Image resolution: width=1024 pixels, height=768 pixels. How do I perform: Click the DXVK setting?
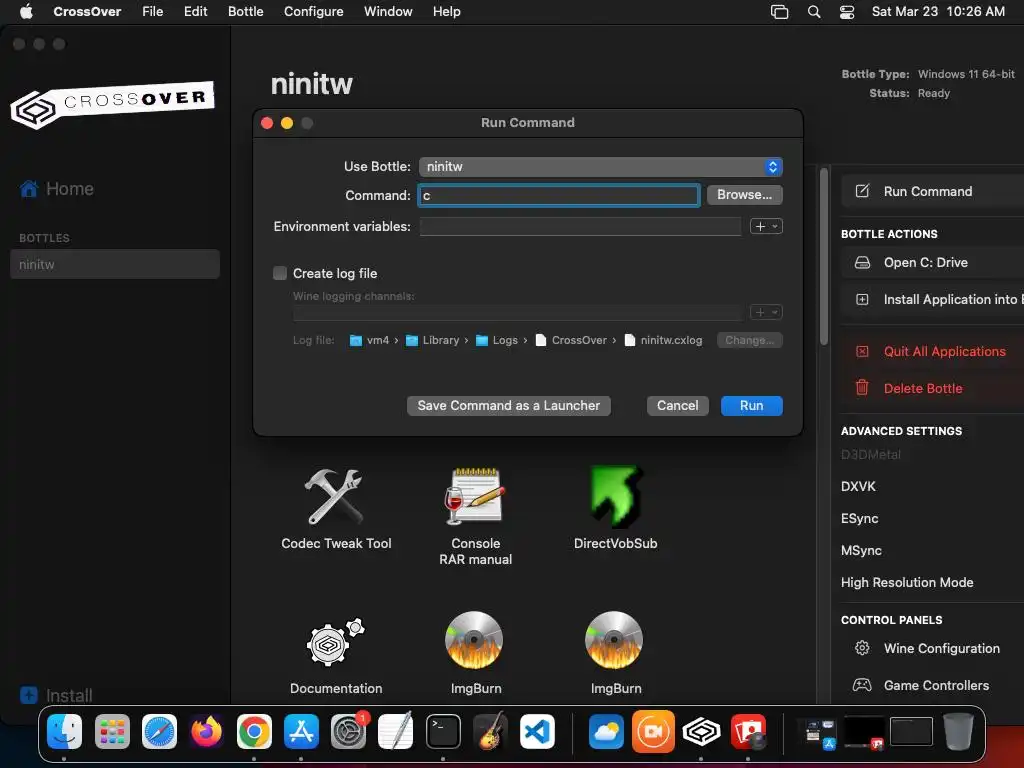(x=859, y=487)
